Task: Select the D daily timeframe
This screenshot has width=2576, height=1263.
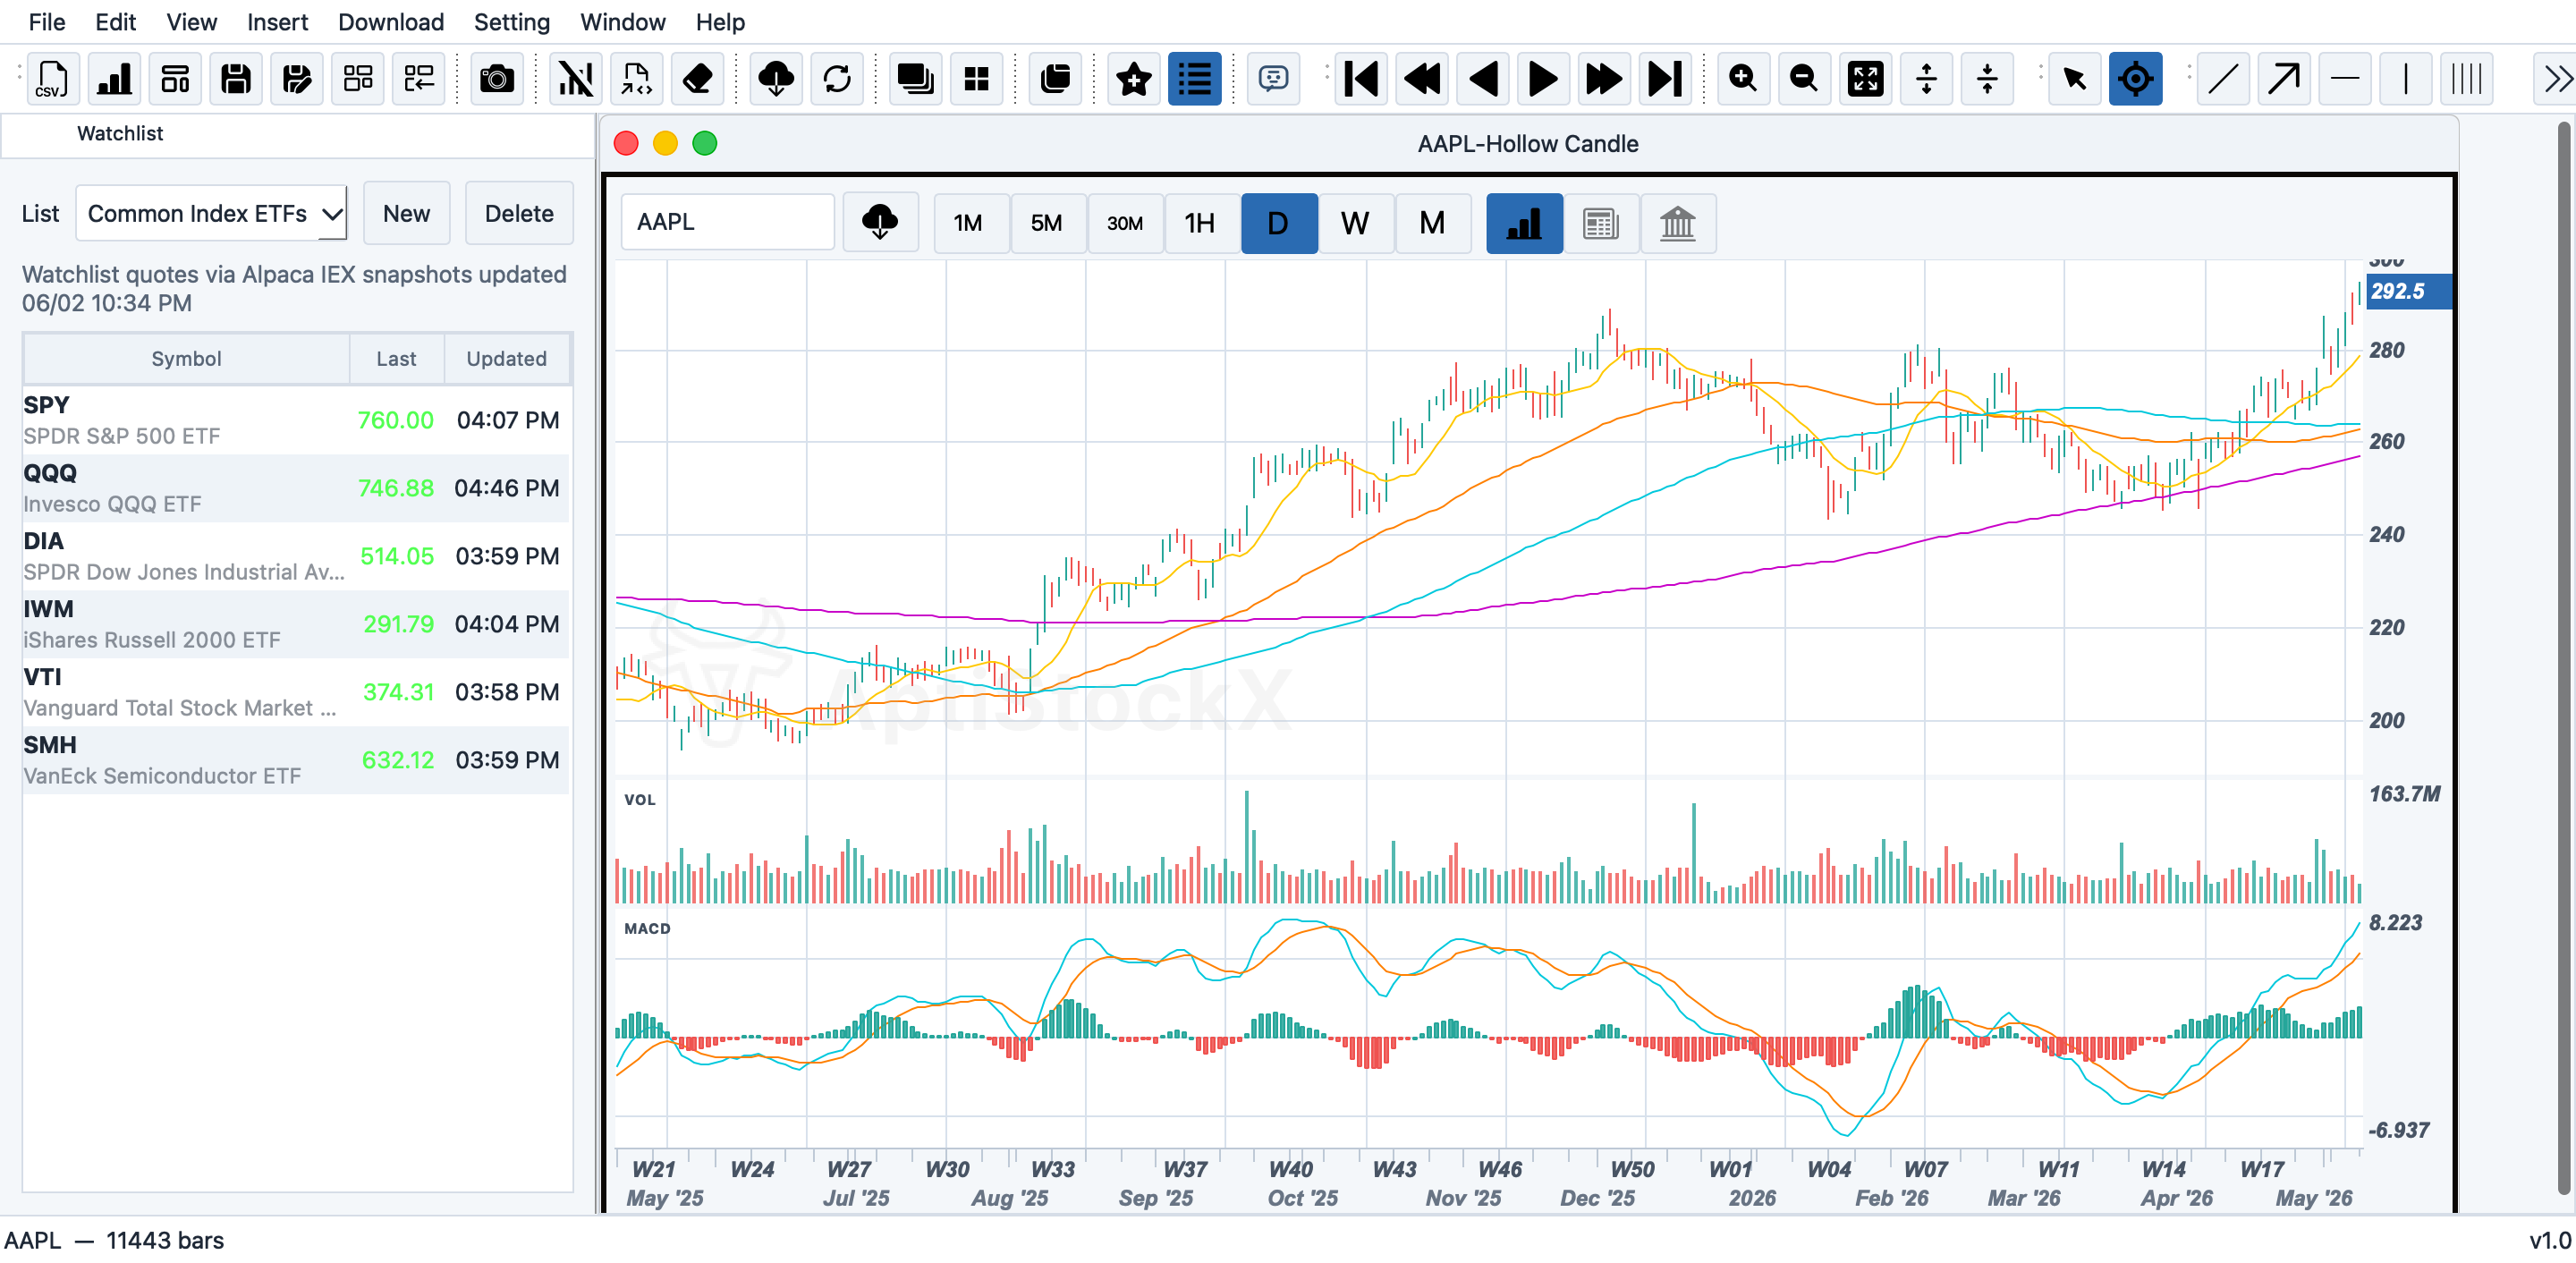Action: click(x=1278, y=222)
